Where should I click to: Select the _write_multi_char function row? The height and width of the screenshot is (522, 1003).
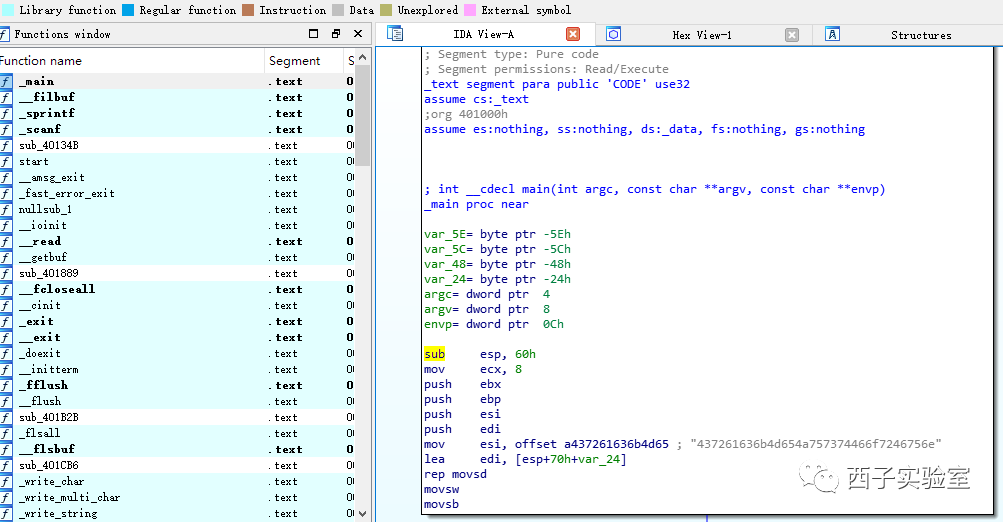tap(178, 497)
